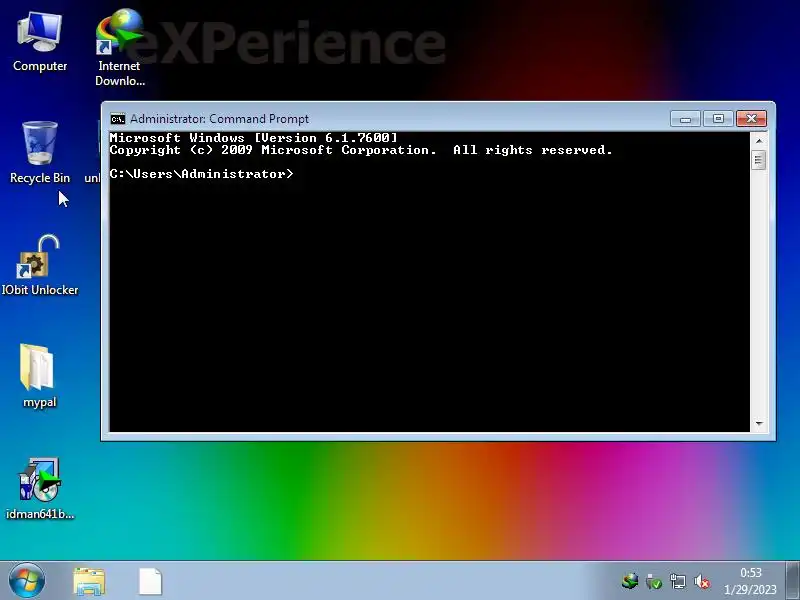Open the Command Prompt system menu icon

[117, 119]
